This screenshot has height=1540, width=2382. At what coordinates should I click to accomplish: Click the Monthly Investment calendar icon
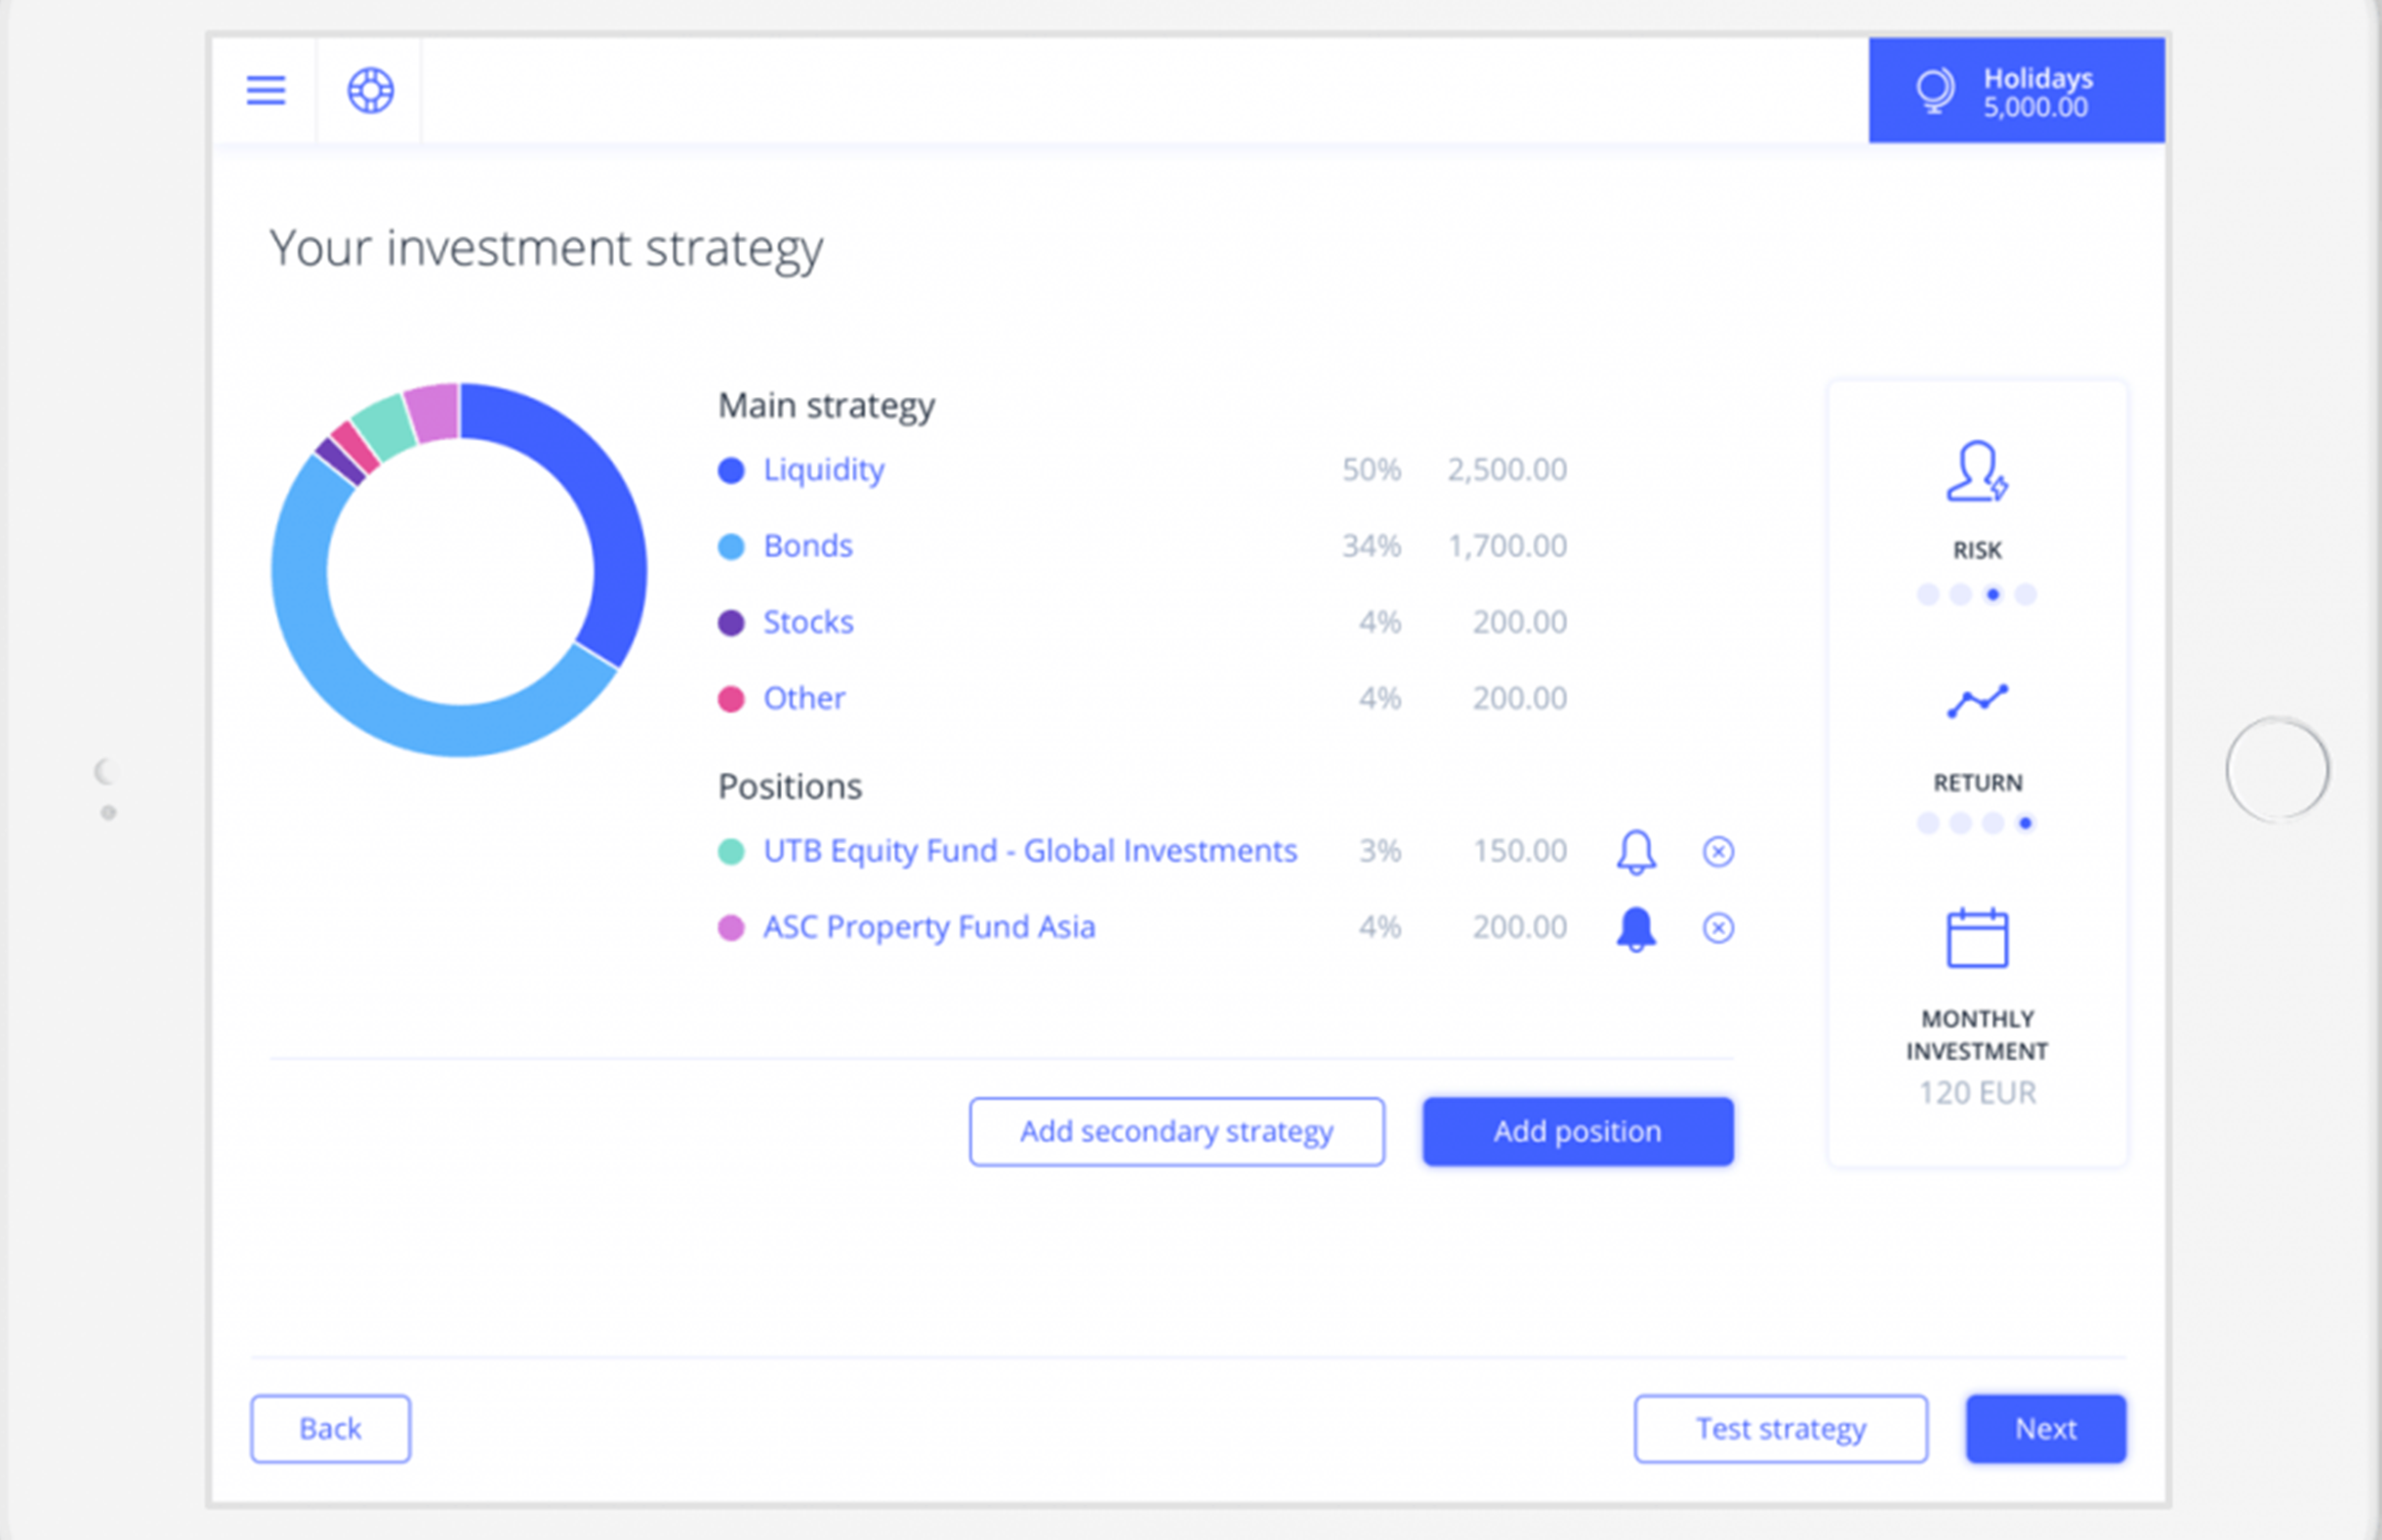(1976, 938)
